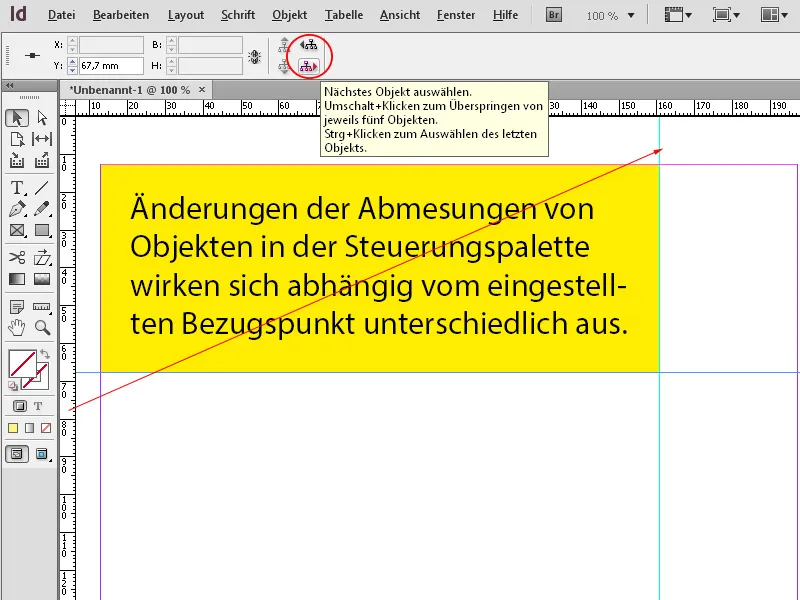Open the Bearbeiten menu

click(x=121, y=15)
